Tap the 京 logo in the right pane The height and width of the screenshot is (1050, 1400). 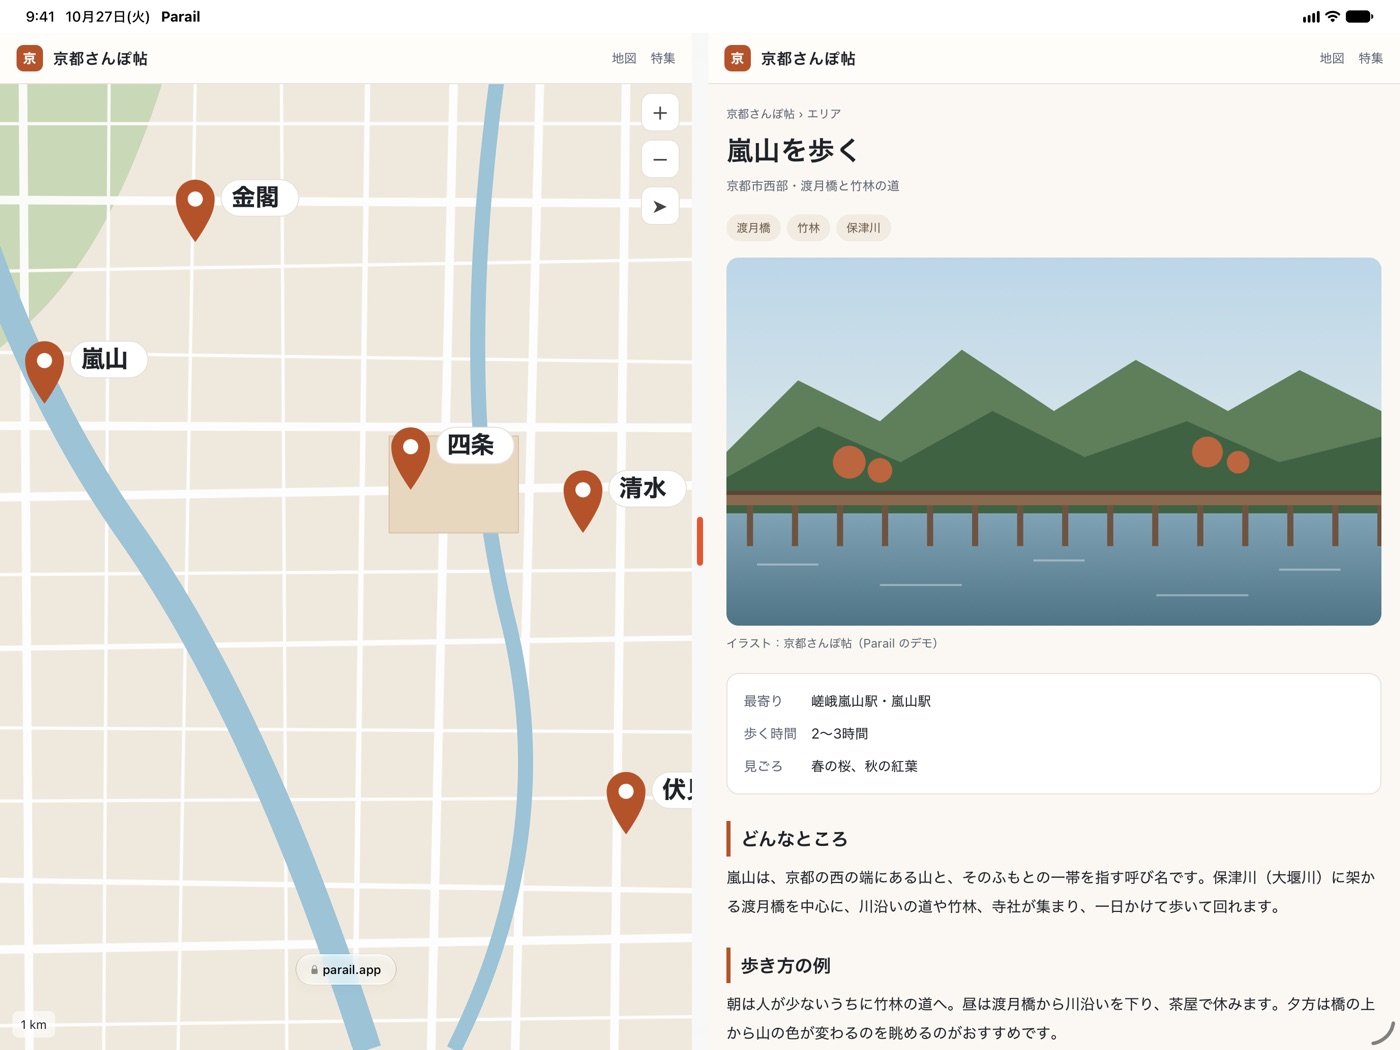[737, 58]
